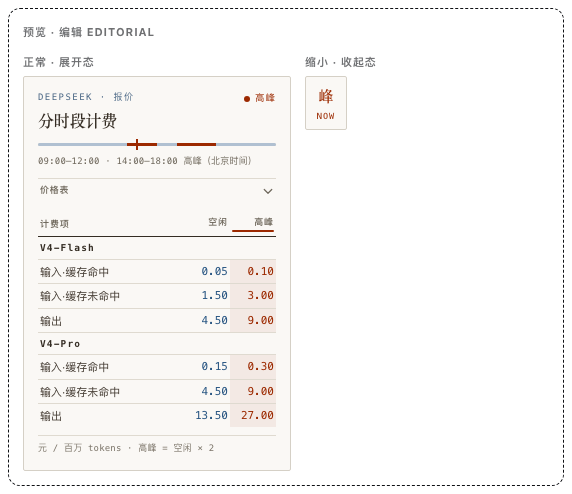
Task: Click V4-Pro 输入·缓存命中 row label
Action: [74, 367]
